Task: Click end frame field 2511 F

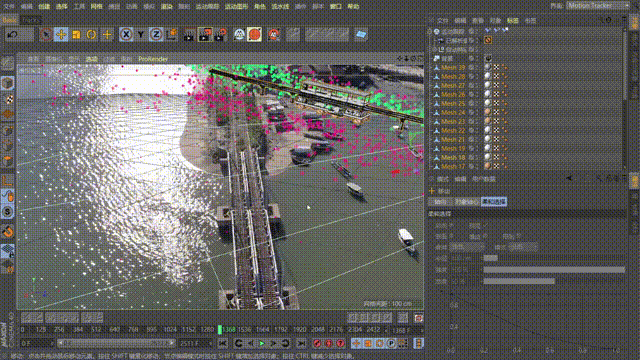Action: point(195,344)
